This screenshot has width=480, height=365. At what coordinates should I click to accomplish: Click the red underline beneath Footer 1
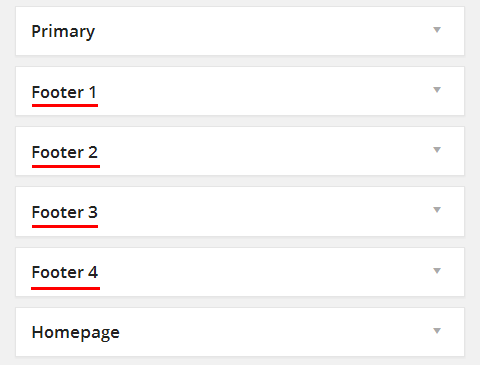65,105
